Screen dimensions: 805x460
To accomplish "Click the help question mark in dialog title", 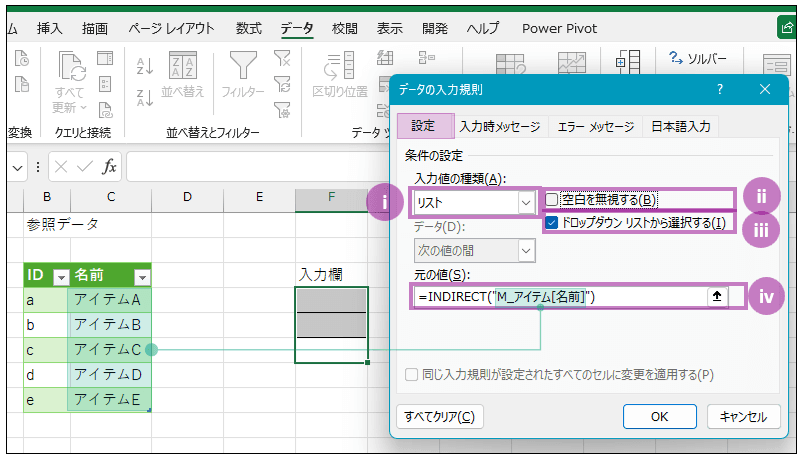I will tap(720, 89).
